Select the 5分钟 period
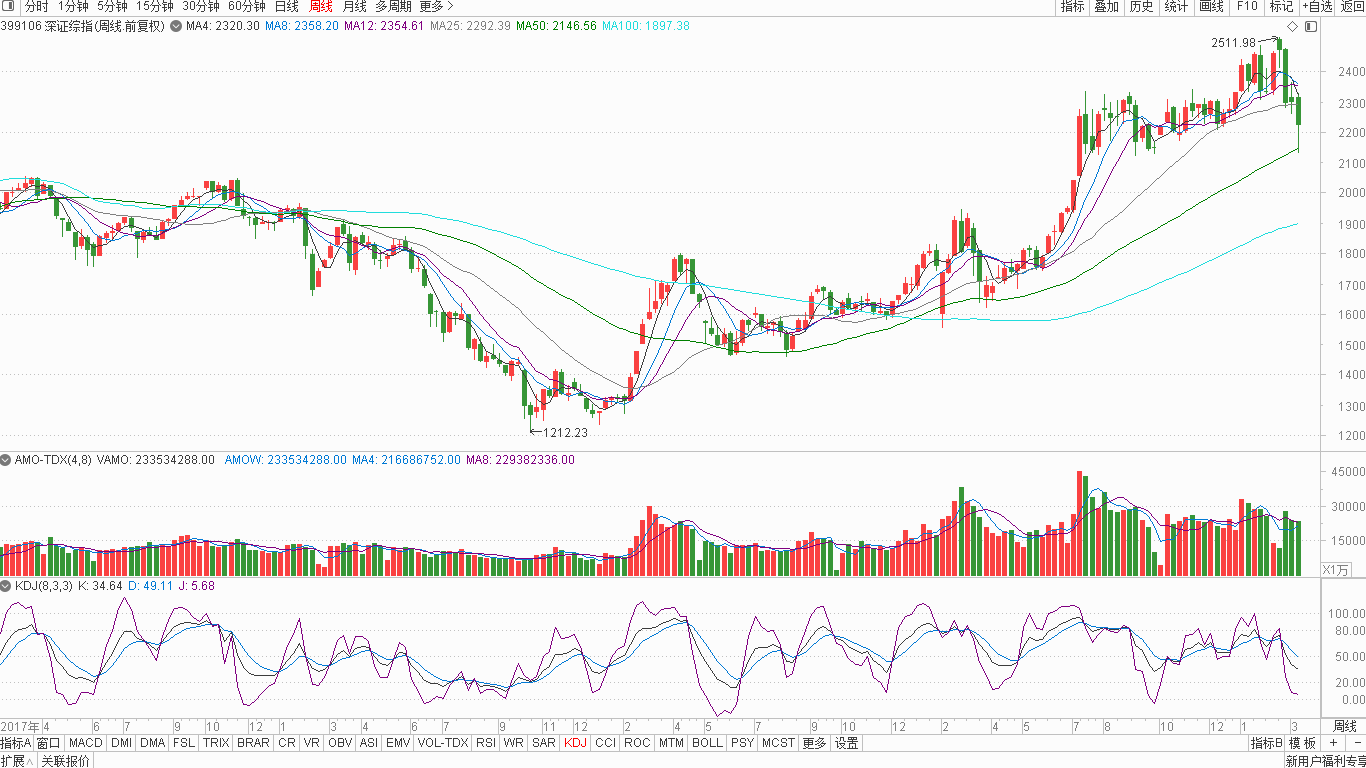This screenshot has height=768, width=1366. (x=112, y=6)
